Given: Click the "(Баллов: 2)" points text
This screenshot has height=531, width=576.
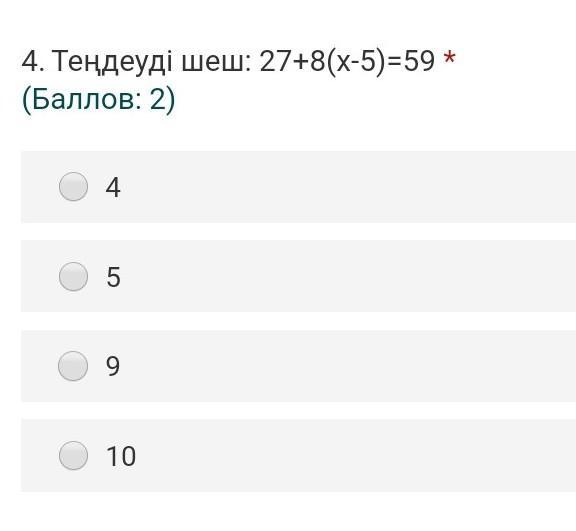Looking at the screenshot, I should point(99,100).
